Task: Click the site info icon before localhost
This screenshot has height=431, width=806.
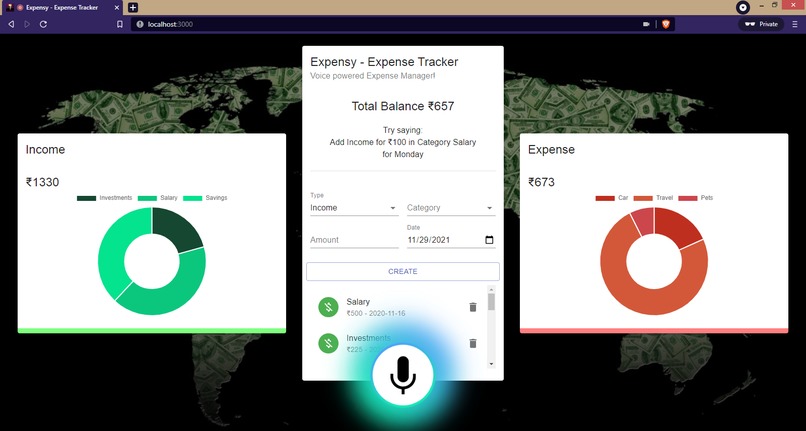Action: [x=140, y=24]
